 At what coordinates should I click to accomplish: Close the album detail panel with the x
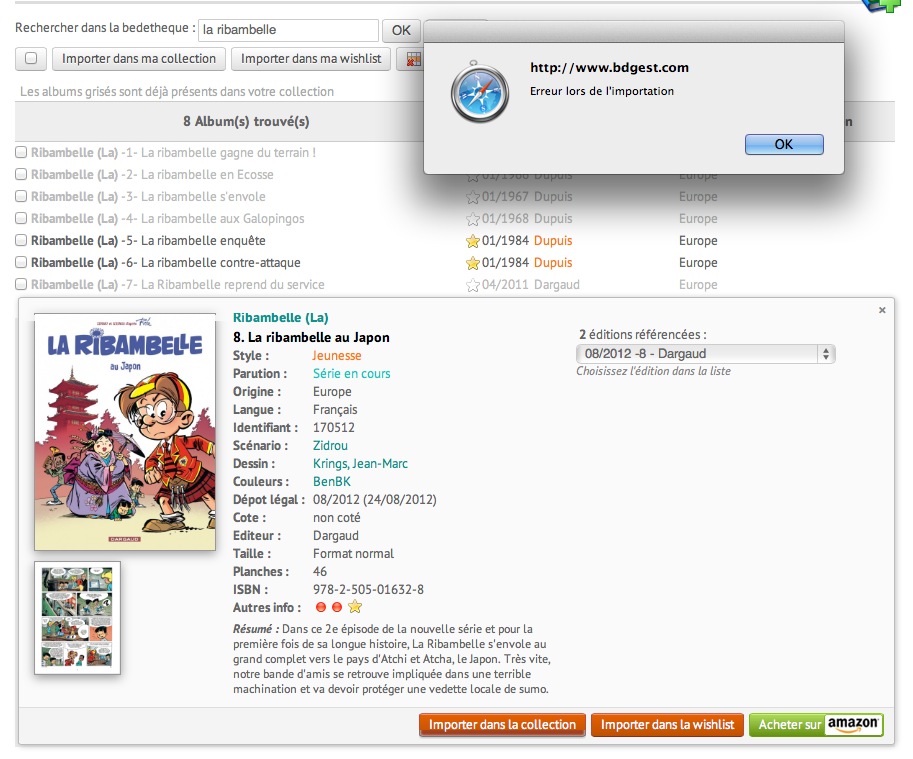pyautogui.click(x=882, y=311)
